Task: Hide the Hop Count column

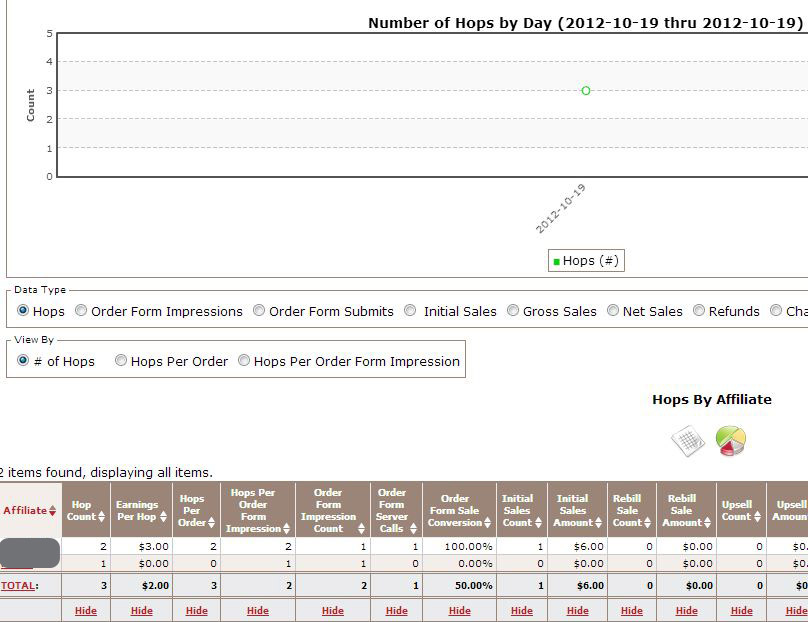Action: (x=86, y=610)
